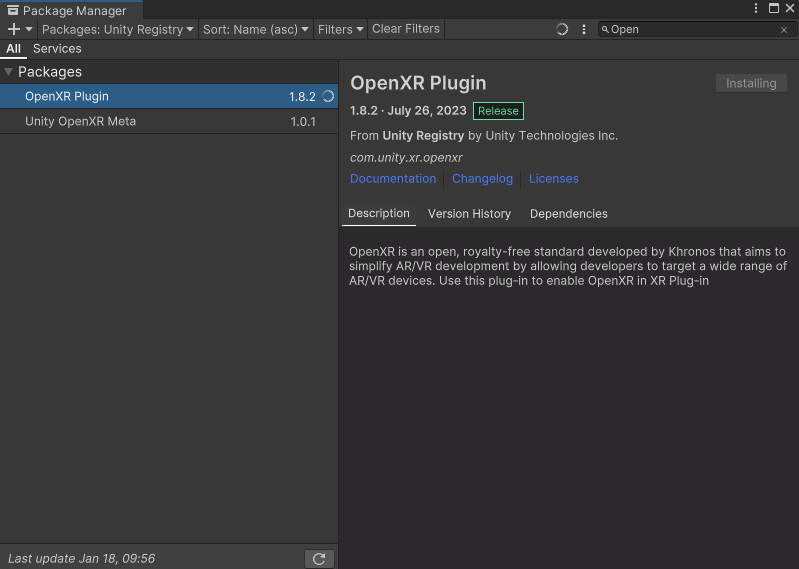Screen dimensions: 799x569
Task: Click the 1.0.1 version of Unity OpenXR Meta
Action: [x=303, y=122]
